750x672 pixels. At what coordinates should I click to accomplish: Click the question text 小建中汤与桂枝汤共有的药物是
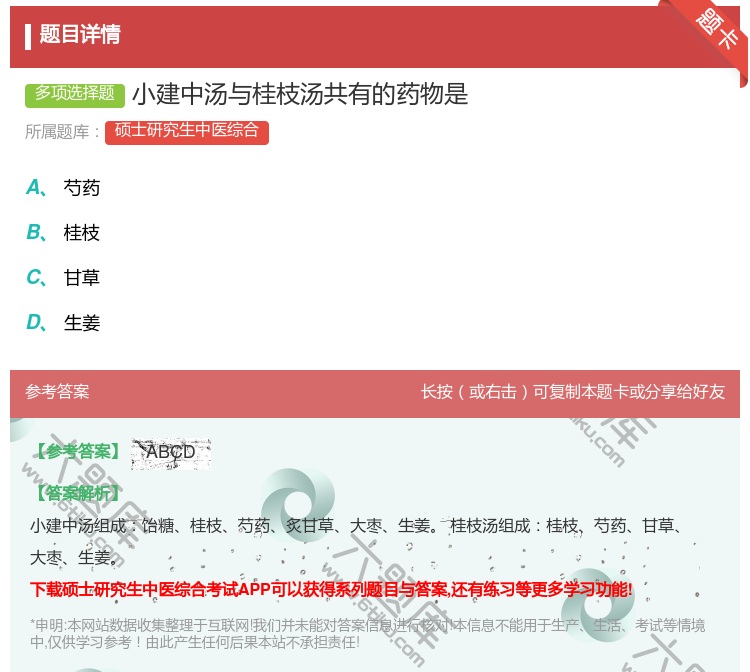299,94
